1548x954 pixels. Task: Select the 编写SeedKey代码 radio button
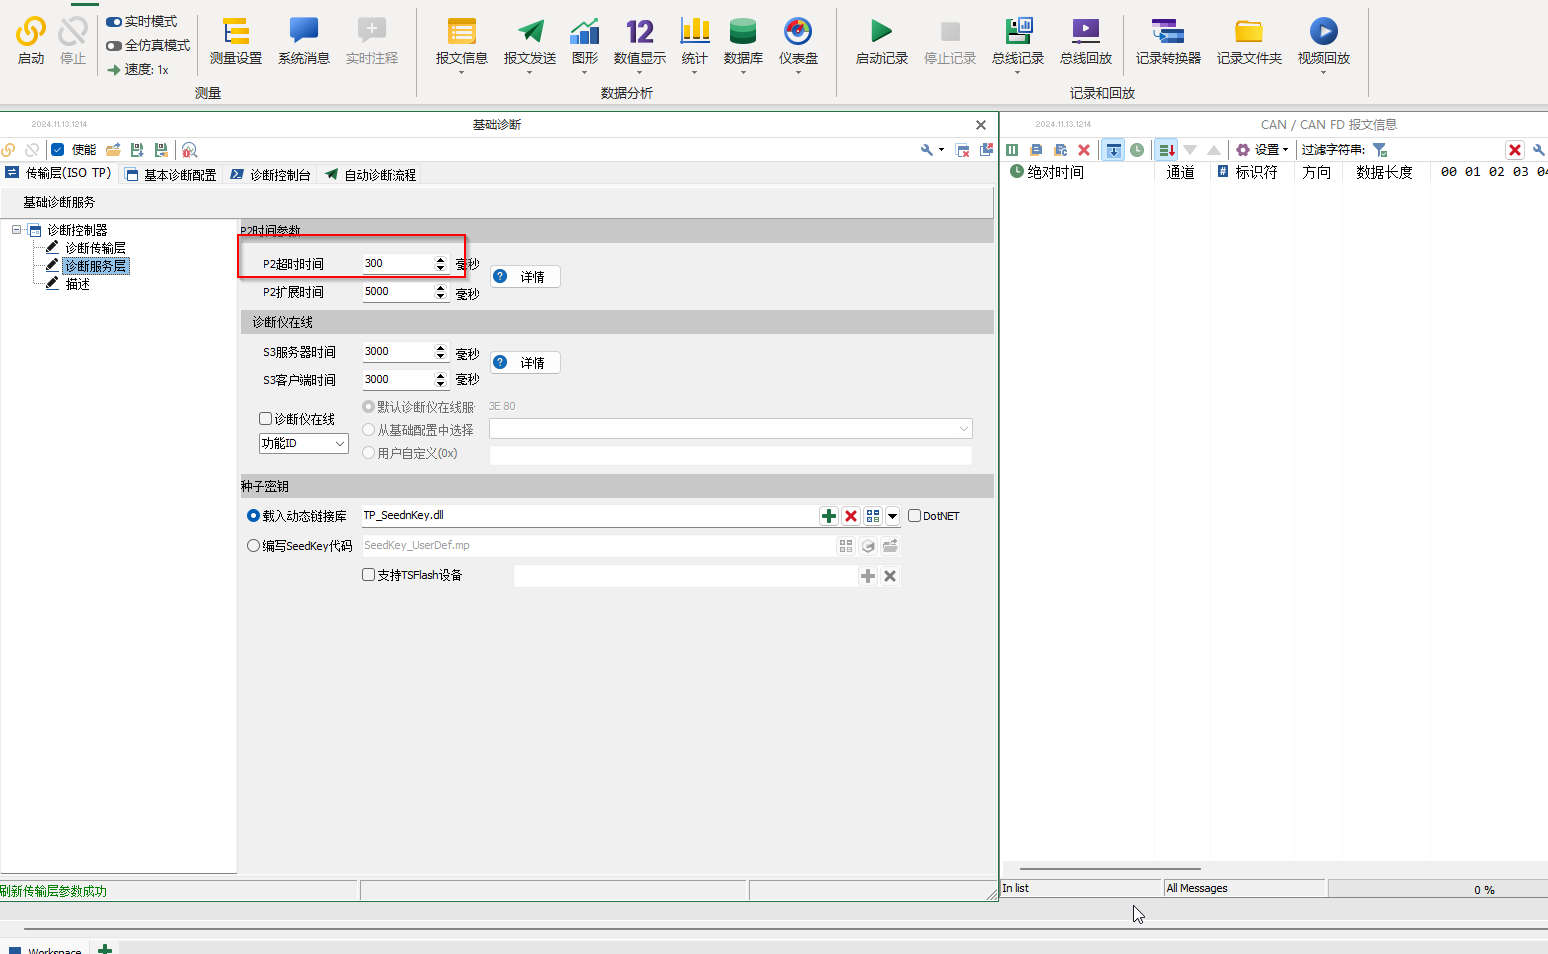[x=253, y=546]
